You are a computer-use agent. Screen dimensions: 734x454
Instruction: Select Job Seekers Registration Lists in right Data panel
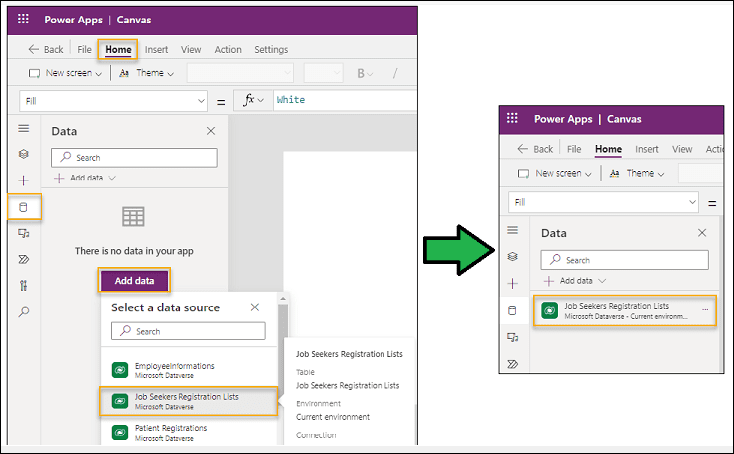click(624, 311)
